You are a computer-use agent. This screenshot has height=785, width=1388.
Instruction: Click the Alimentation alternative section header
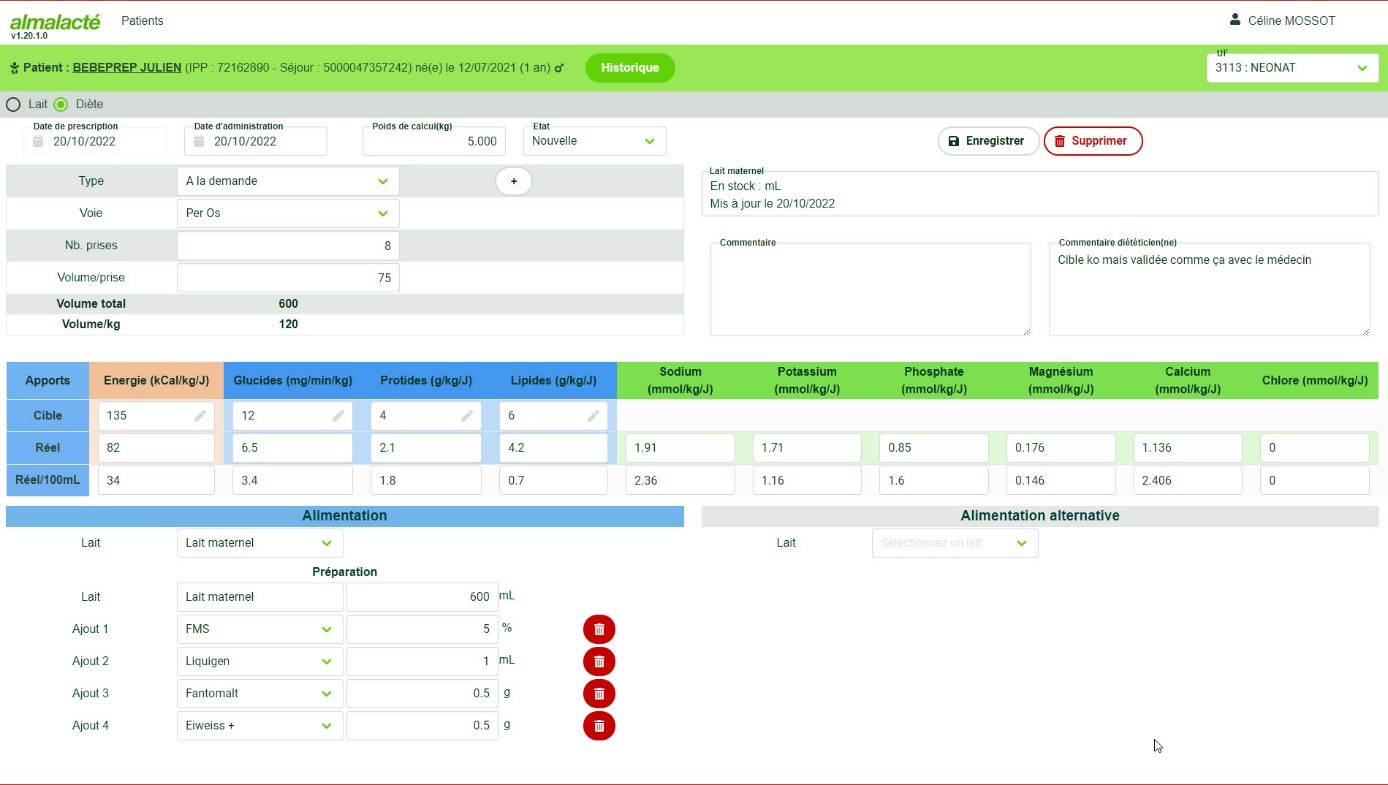[x=1040, y=516]
